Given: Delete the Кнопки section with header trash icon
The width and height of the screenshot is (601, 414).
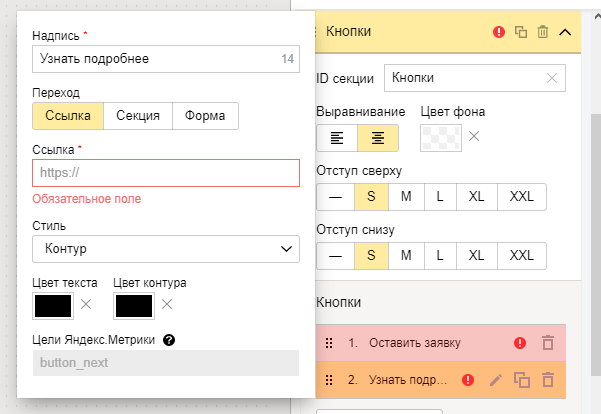Looking at the screenshot, I should [x=543, y=32].
